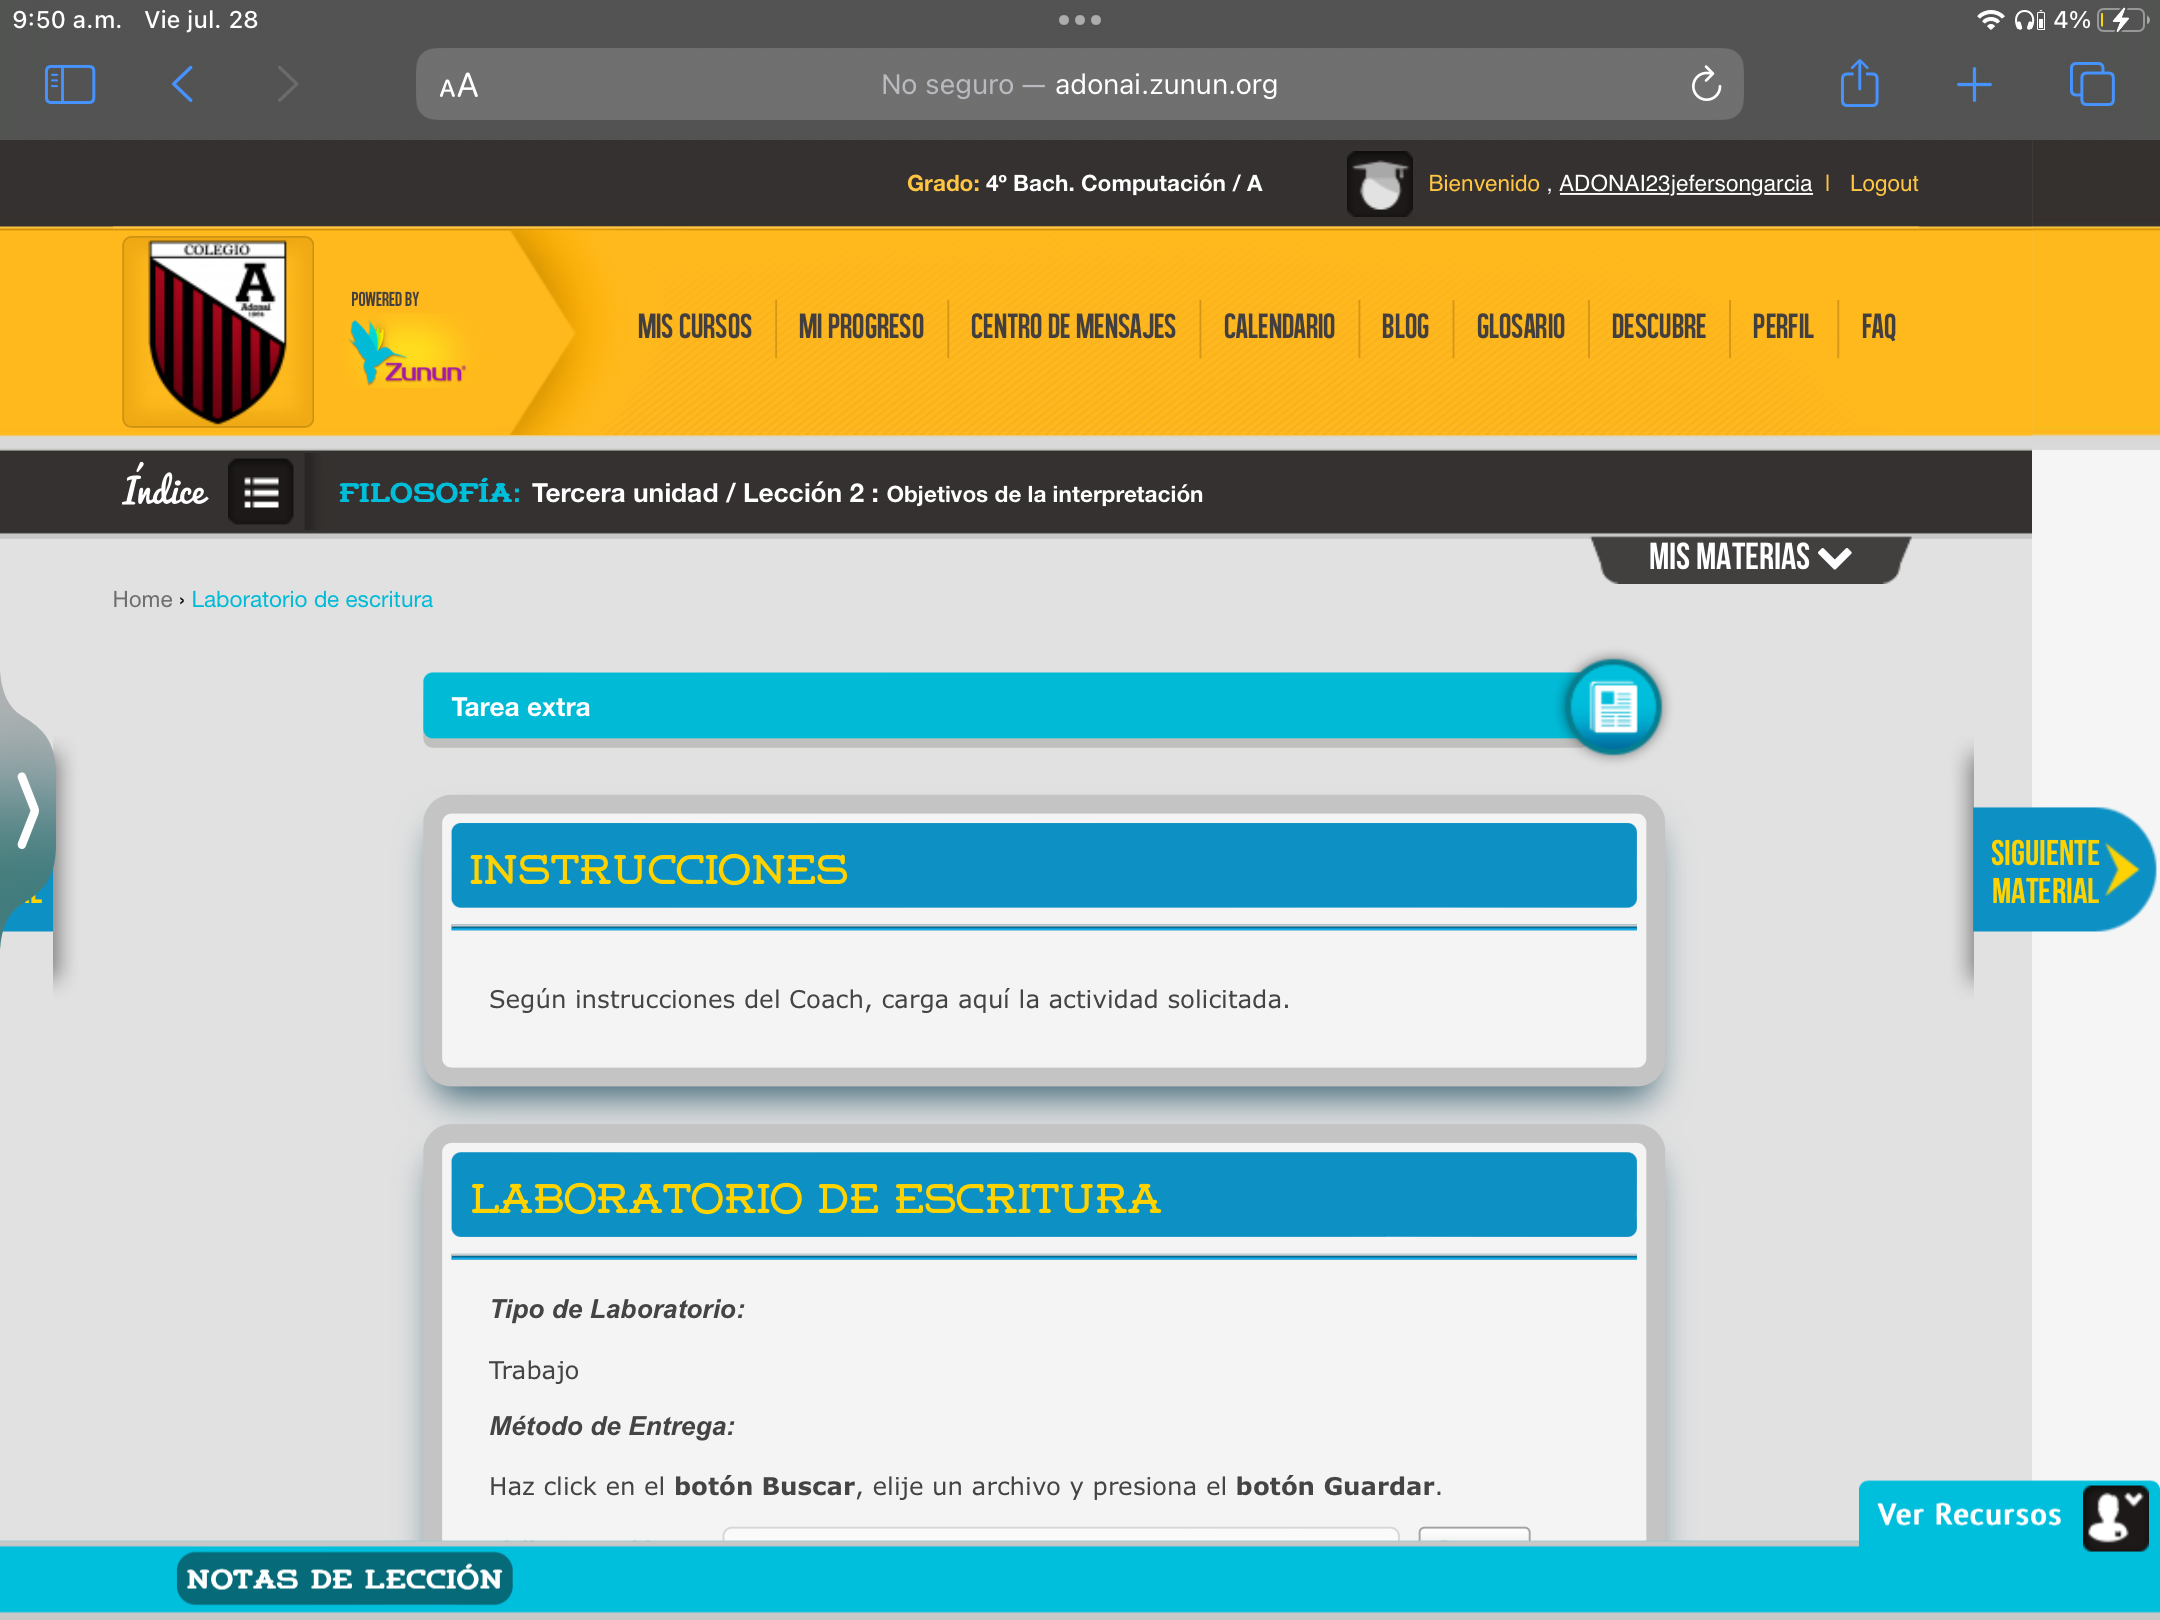This screenshot has width=2160, height=1620.
Task: Show all open tabs overview icon
Action: click(x=2092, y=84)
